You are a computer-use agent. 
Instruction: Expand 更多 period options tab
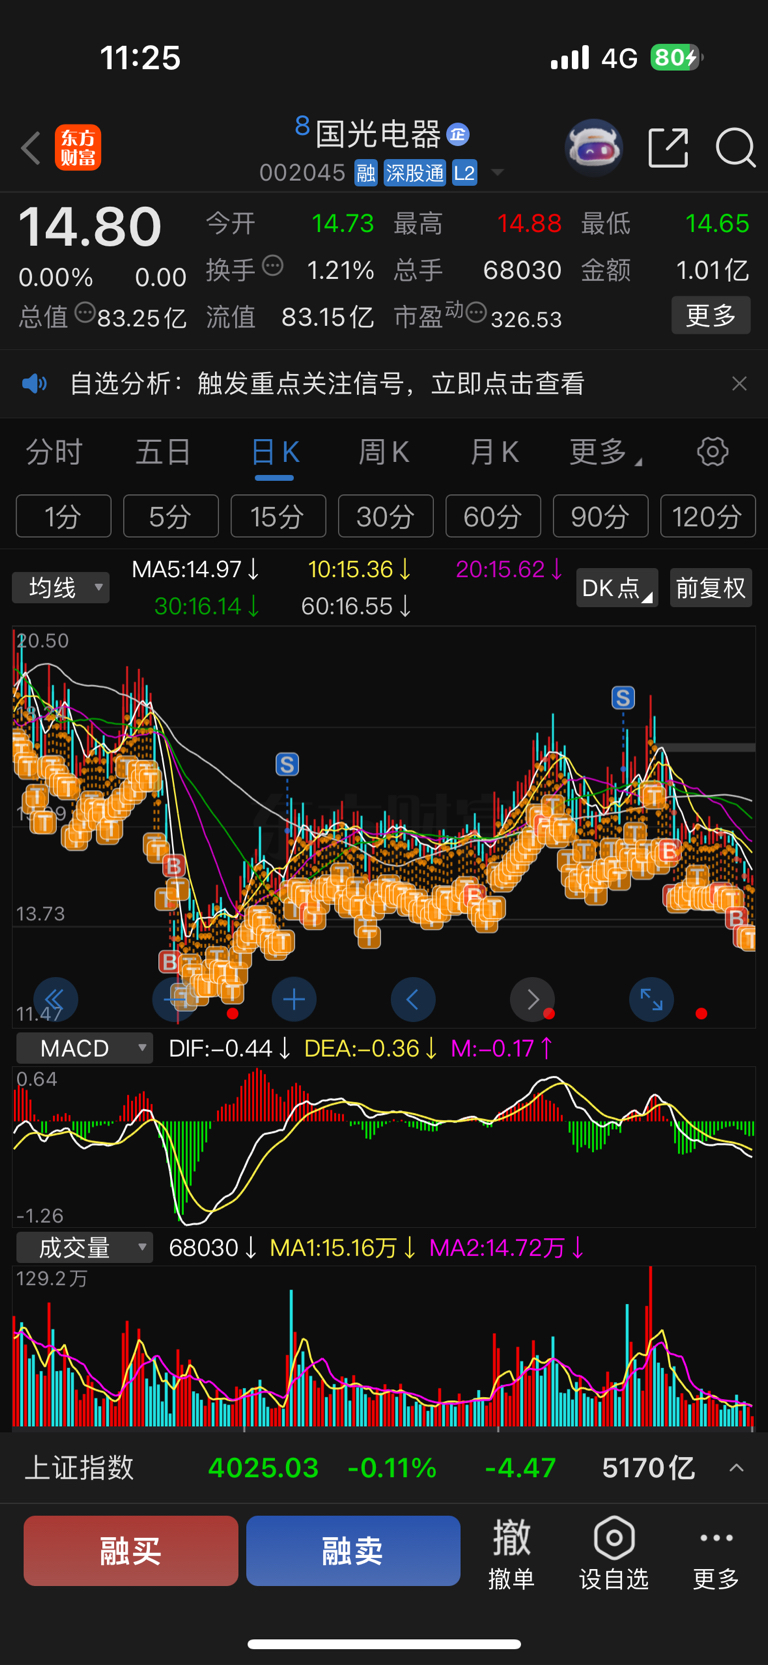(605, 452)
